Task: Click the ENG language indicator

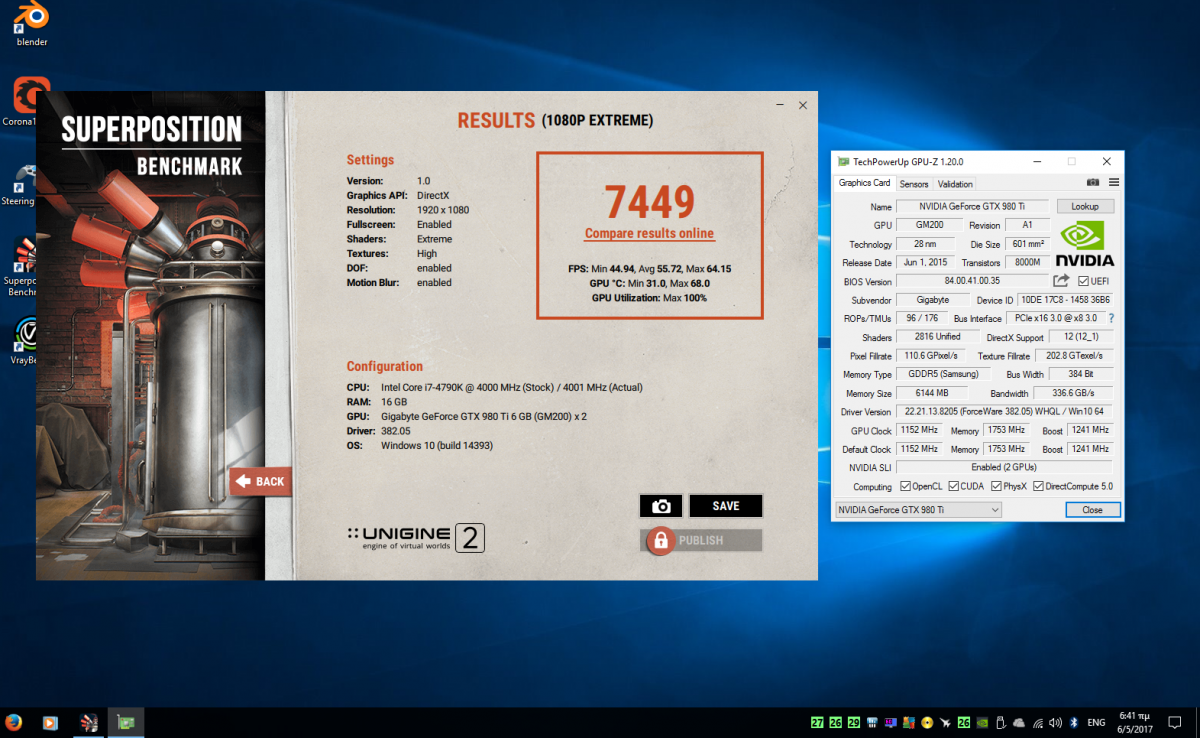Action: pos(1097,722)
